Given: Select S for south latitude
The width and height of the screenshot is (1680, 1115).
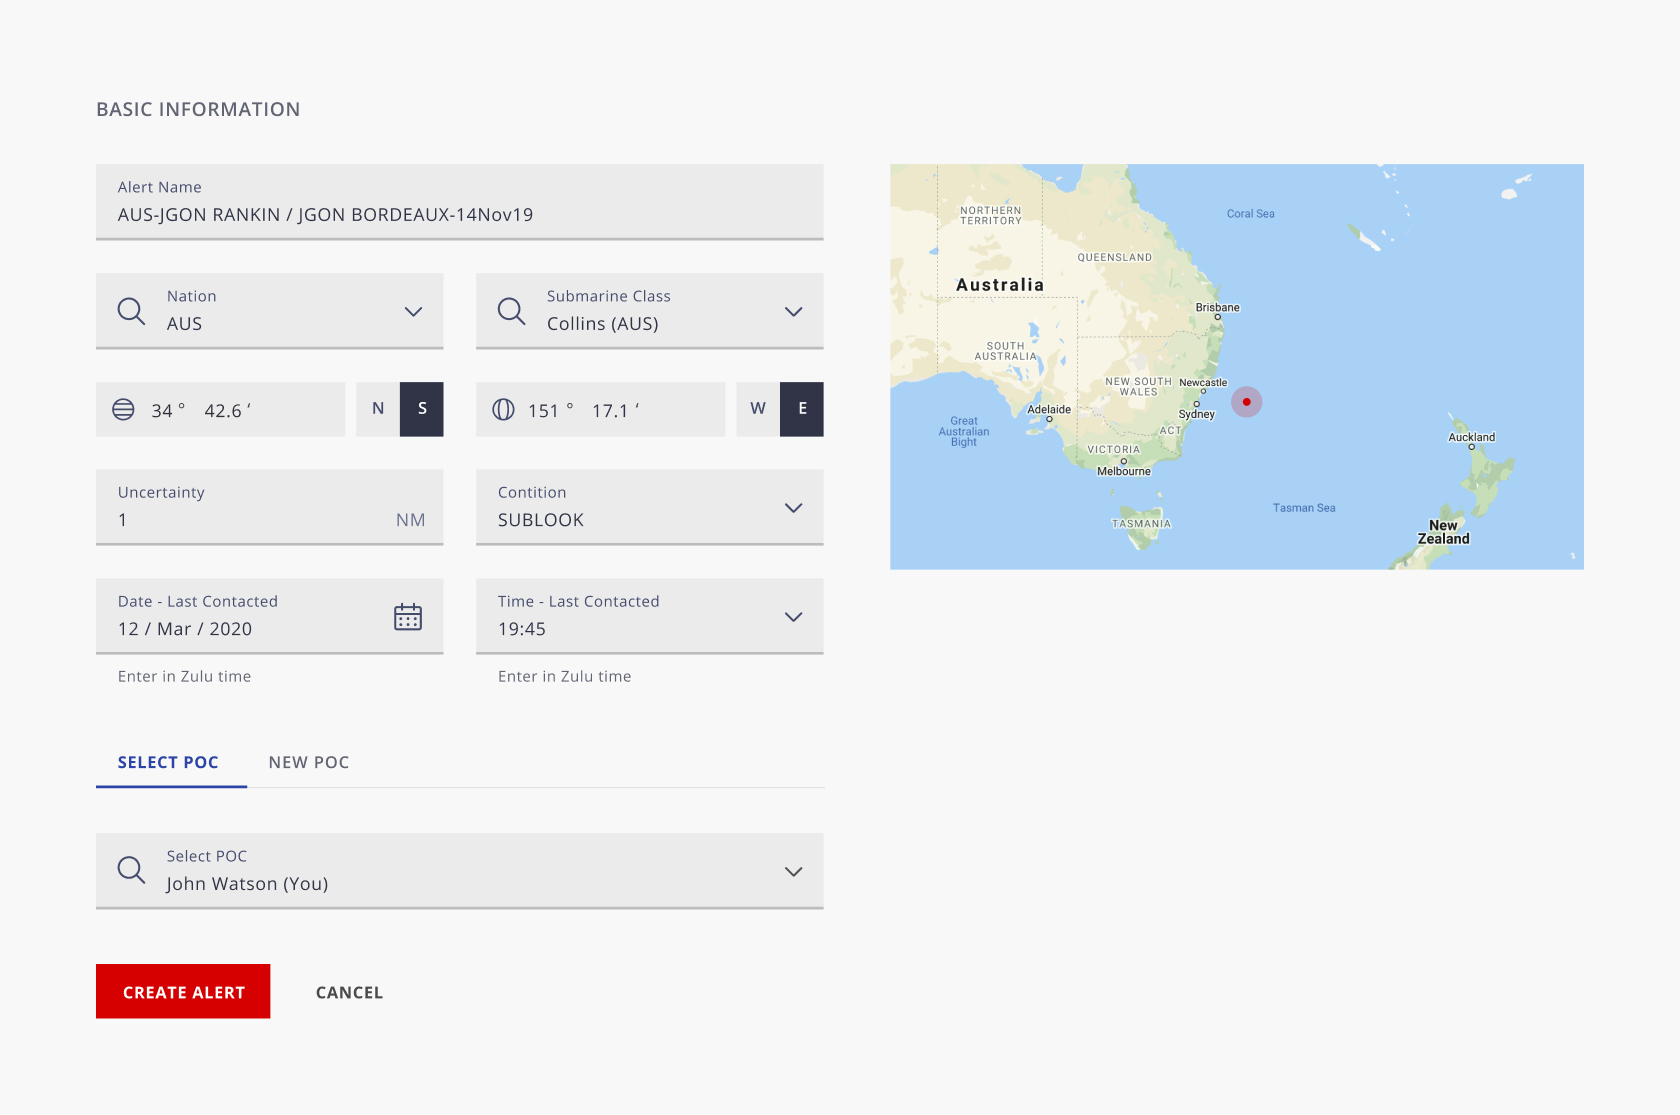Looking at the screenshot, I should point(422,409).
